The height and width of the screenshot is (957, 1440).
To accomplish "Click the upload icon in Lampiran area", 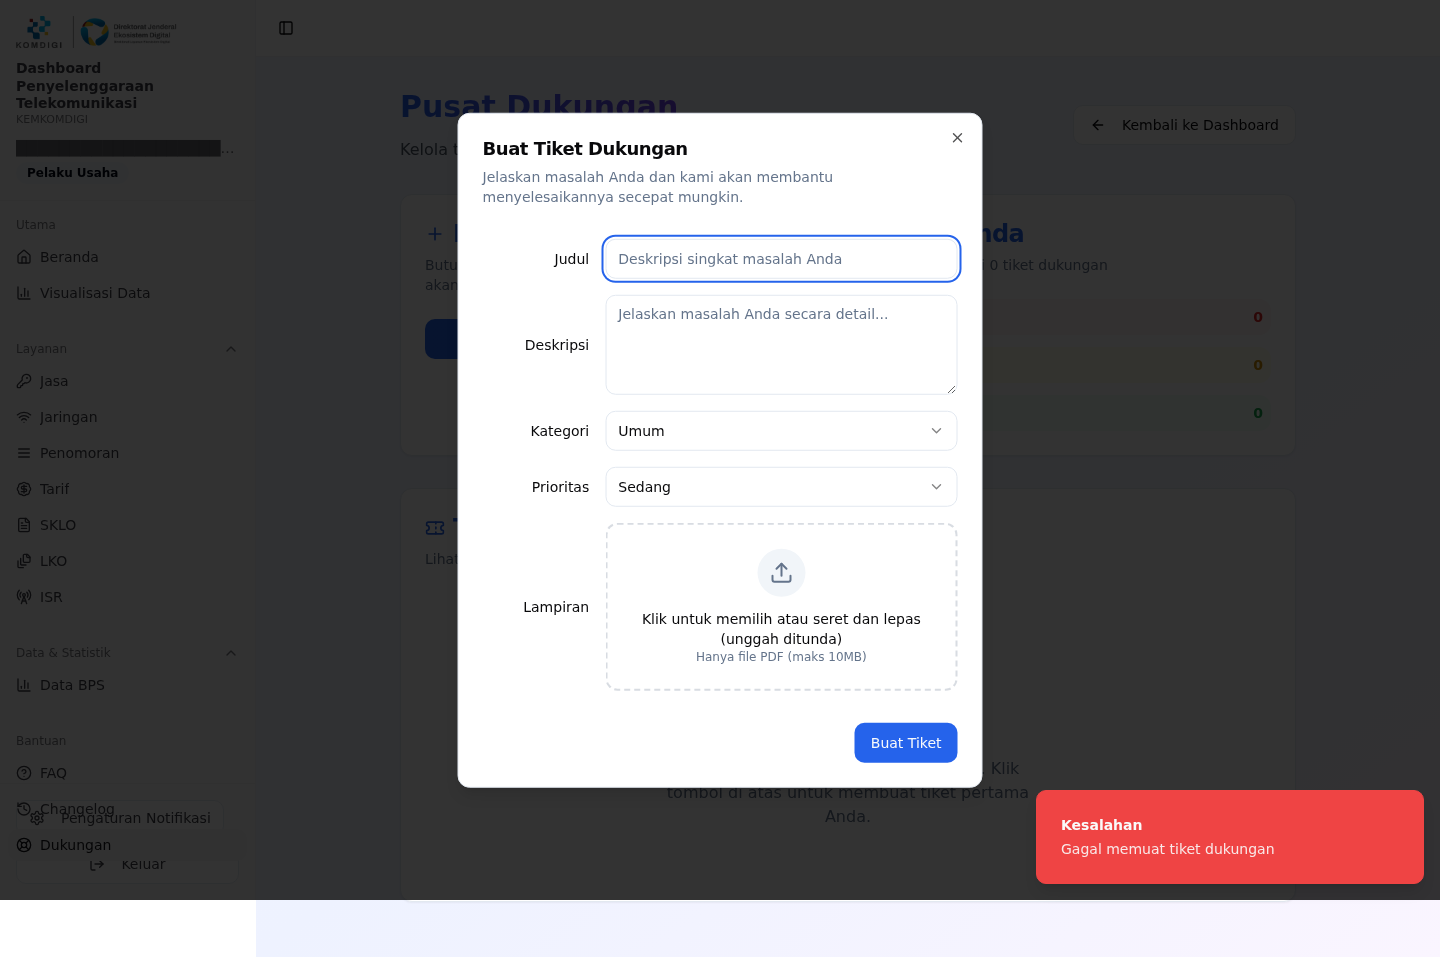I will tap(781, 573).
